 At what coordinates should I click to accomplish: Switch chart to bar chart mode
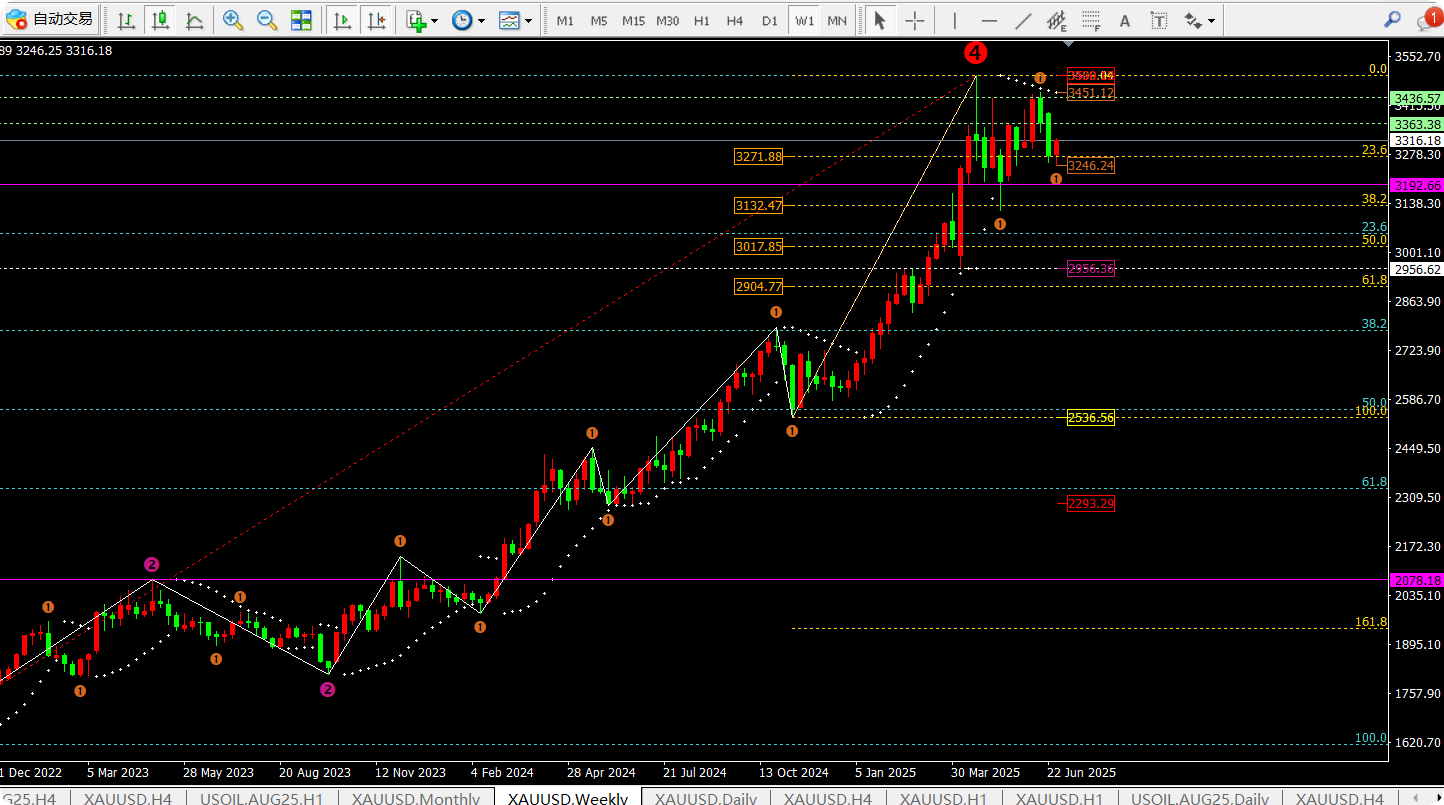[x=125, y=20]
